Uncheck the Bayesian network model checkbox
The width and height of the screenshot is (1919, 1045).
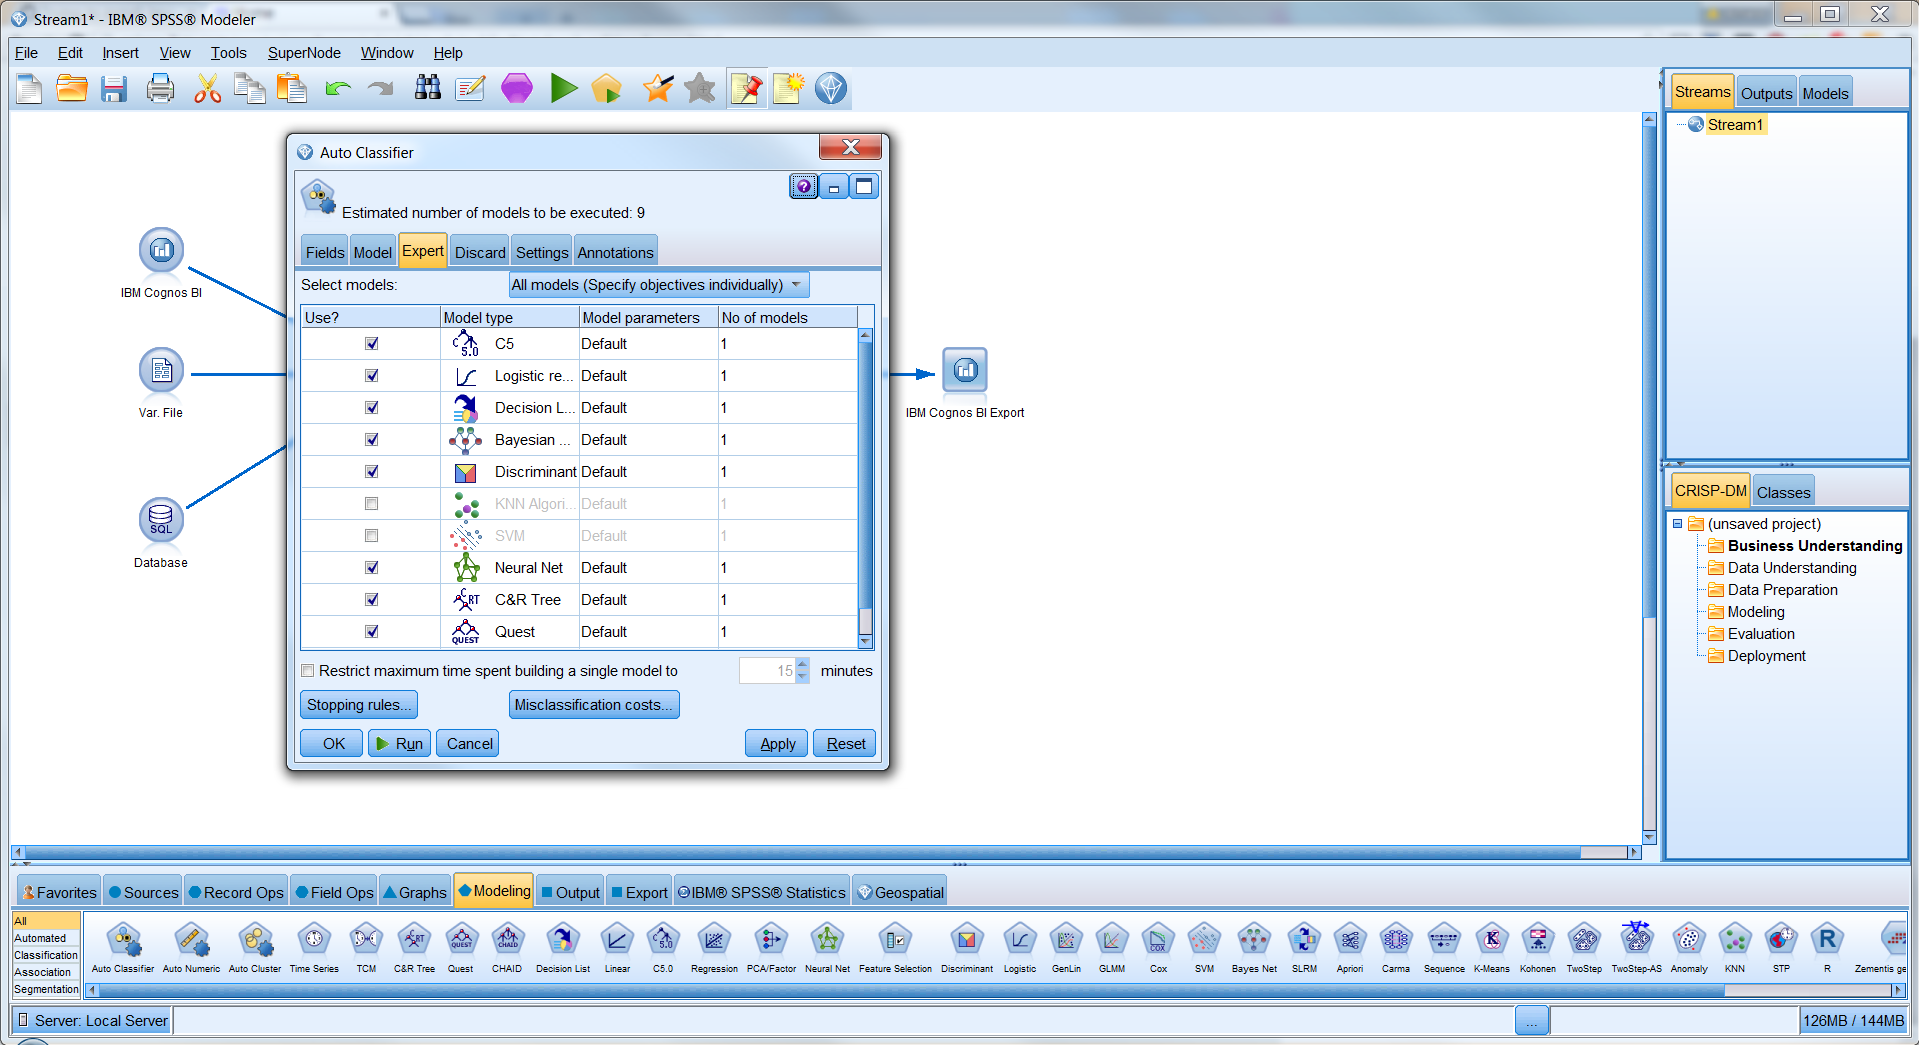[372, 440]
